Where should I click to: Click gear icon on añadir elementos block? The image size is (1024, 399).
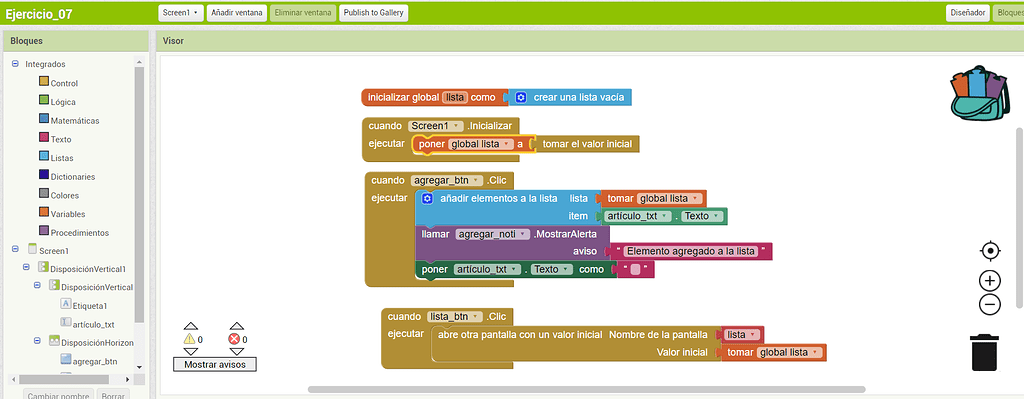tap(427, 199)
